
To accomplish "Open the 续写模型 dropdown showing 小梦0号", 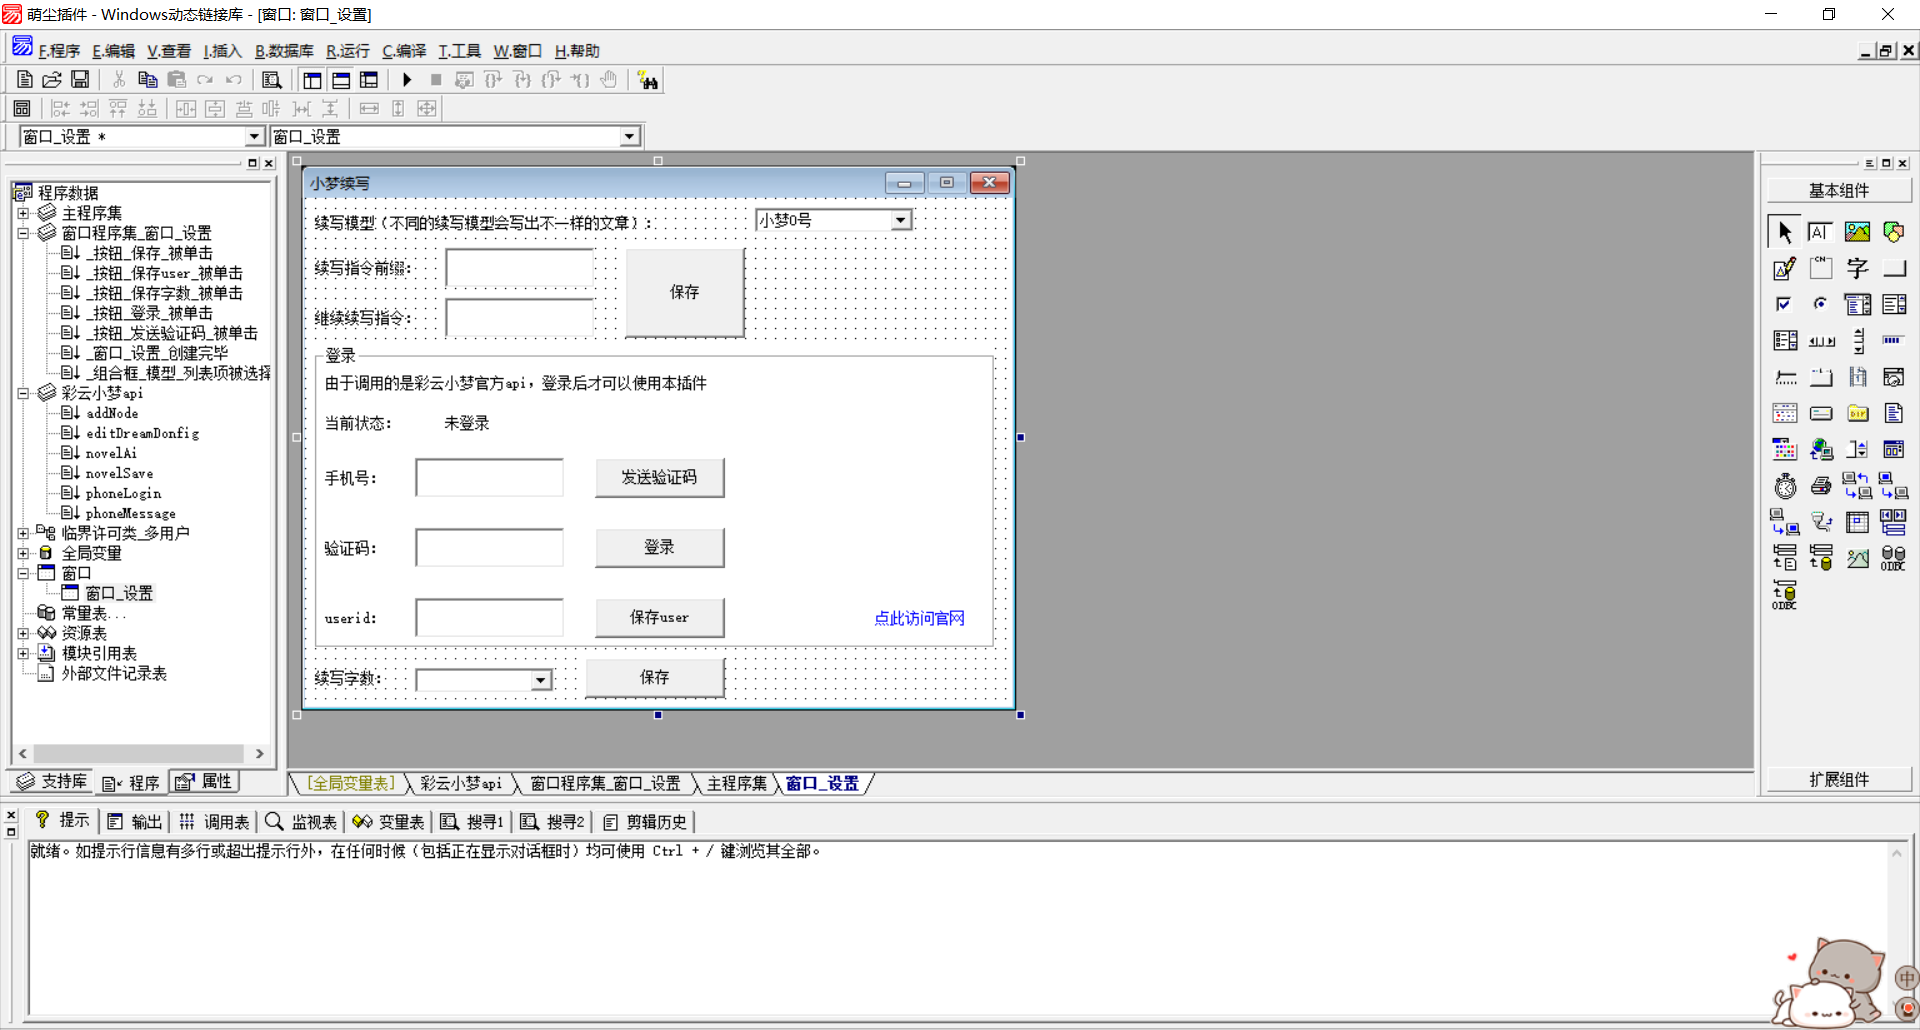I will click(x=900, y=219).
